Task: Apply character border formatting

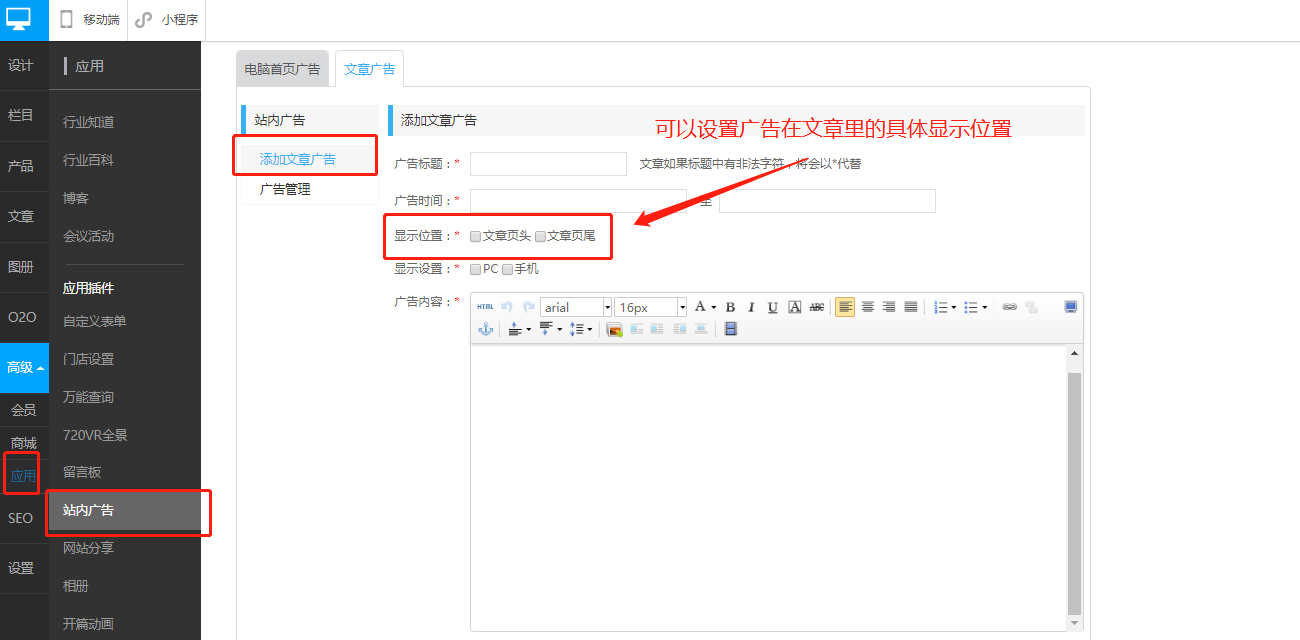Action: click(794, 307)
